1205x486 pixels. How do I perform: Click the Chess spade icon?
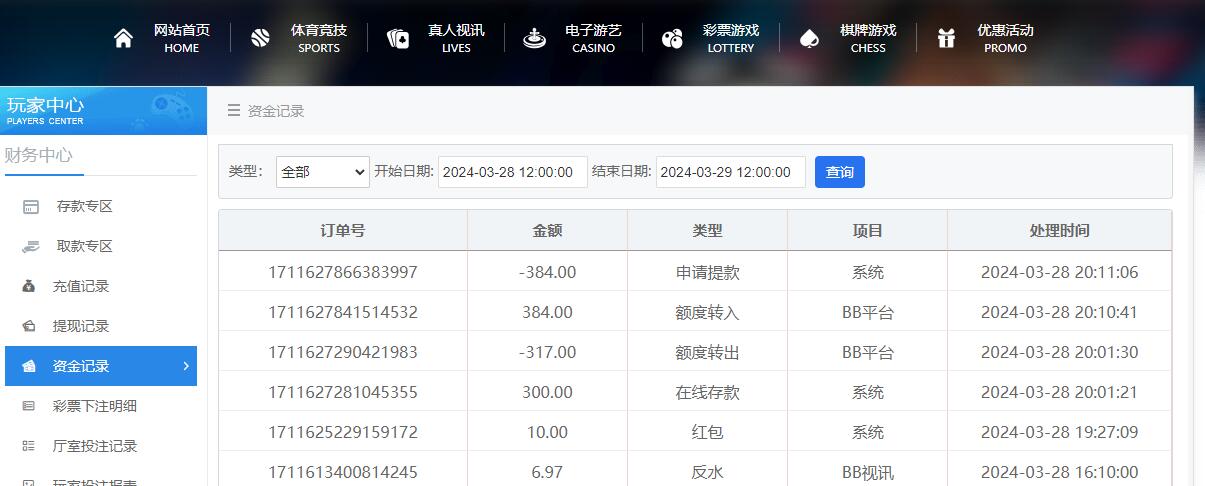809,39
